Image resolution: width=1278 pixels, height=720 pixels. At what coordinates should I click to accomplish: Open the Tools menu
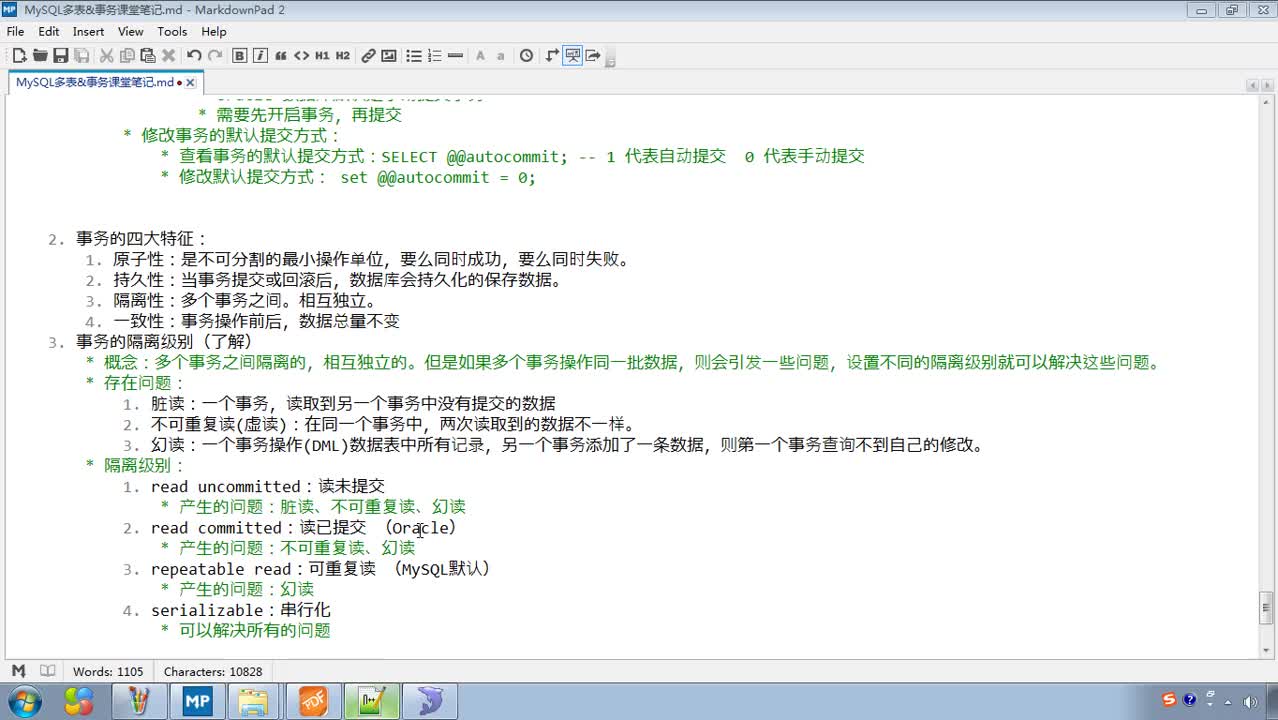[172, 32]
